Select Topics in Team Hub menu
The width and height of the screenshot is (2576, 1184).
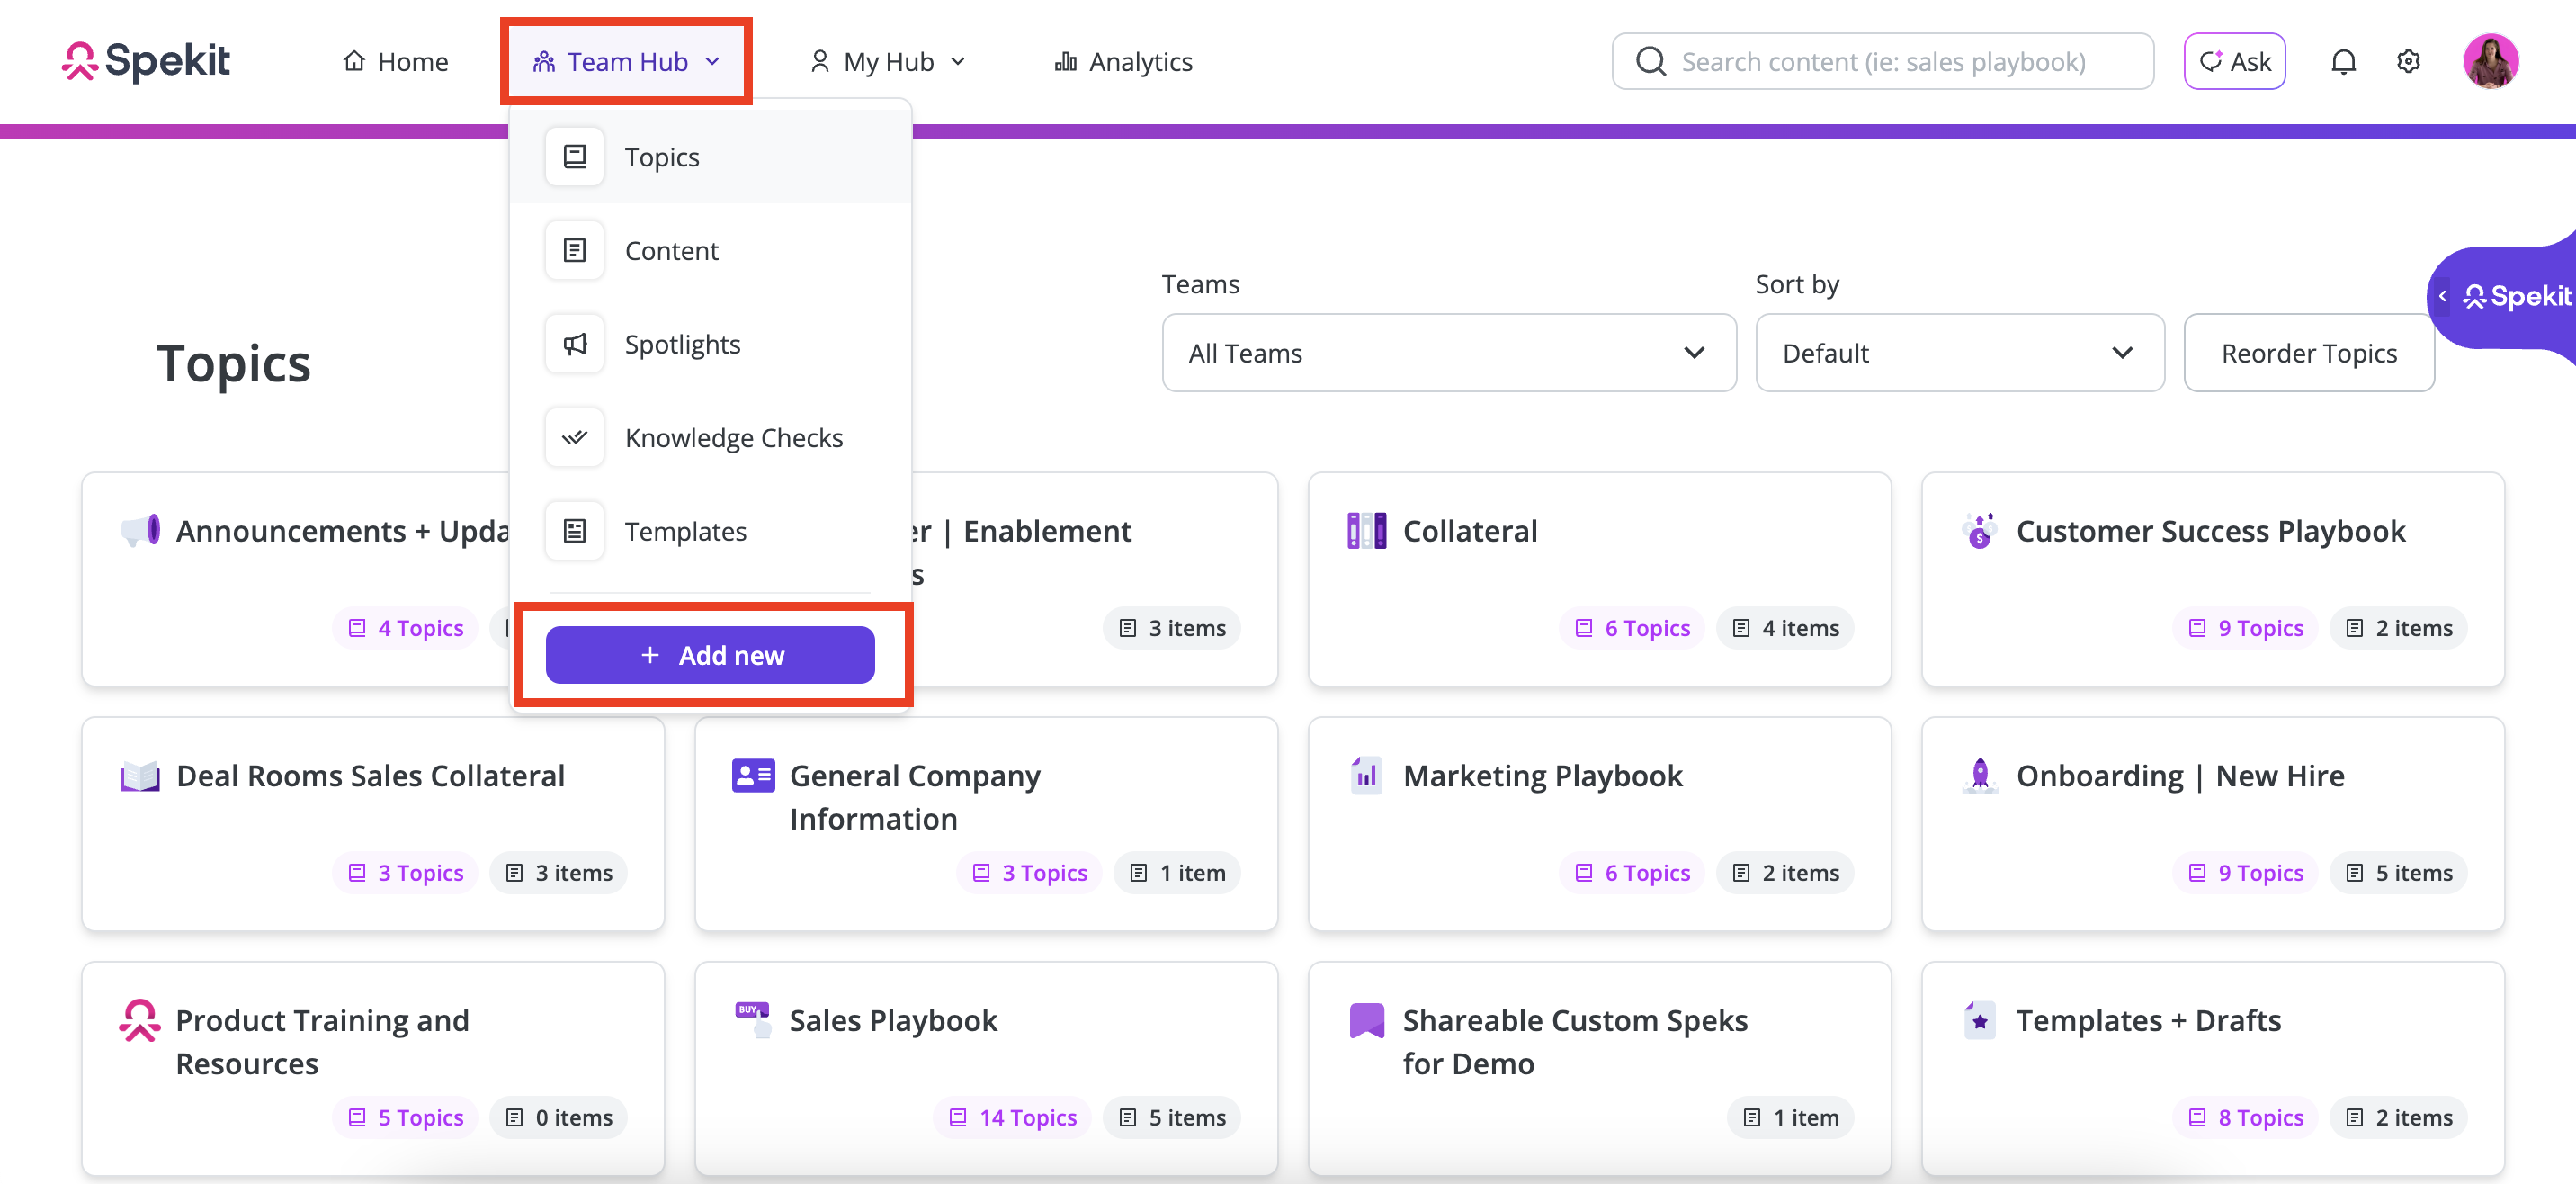(710, 156)
